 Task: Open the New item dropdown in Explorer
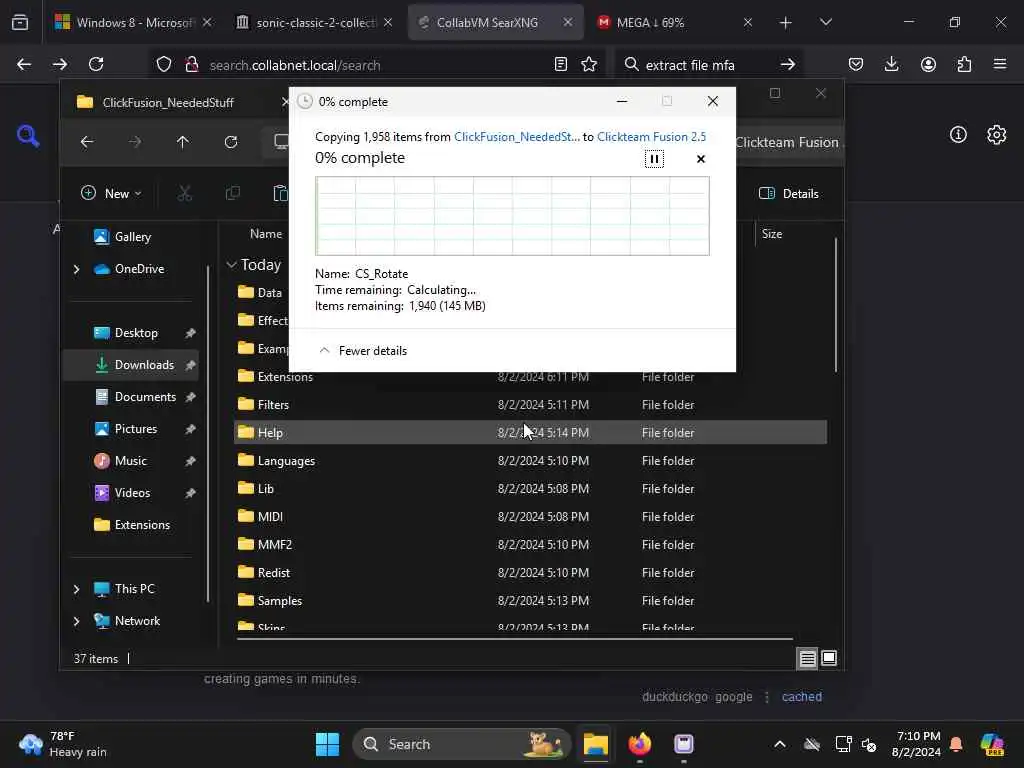(111, 193)
